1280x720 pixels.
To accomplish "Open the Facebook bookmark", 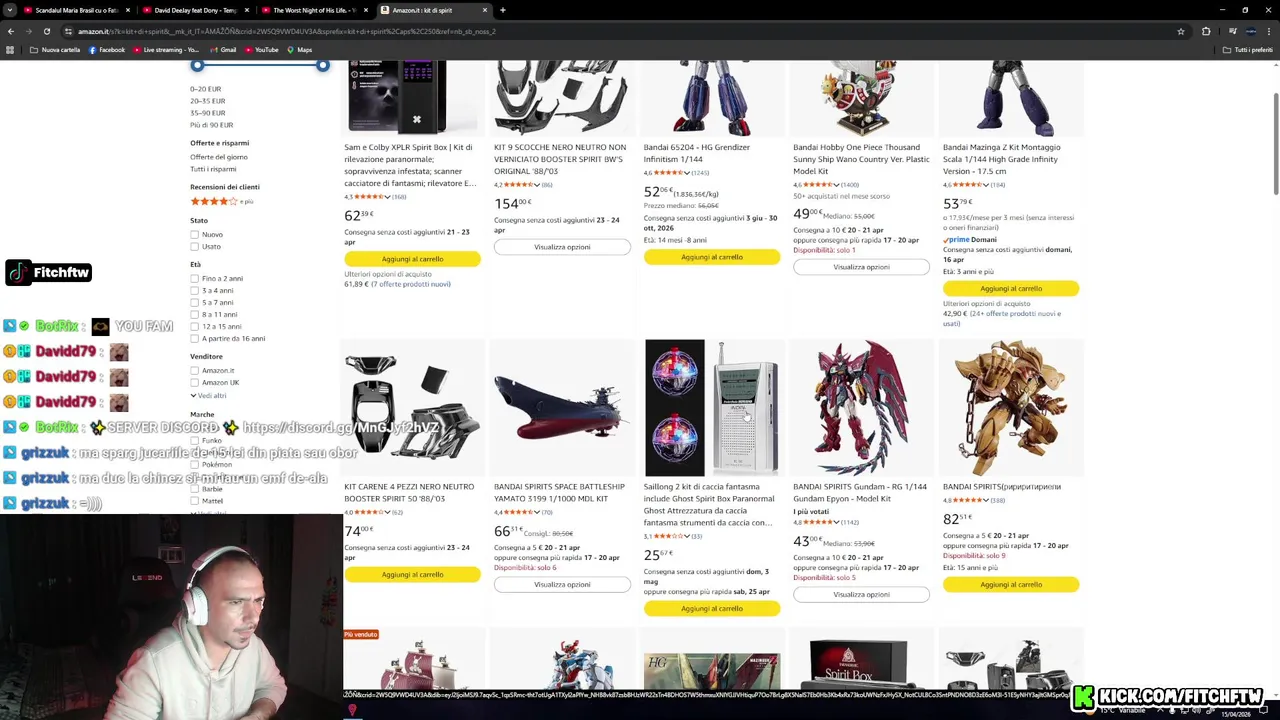I will (x=107, y=50).
